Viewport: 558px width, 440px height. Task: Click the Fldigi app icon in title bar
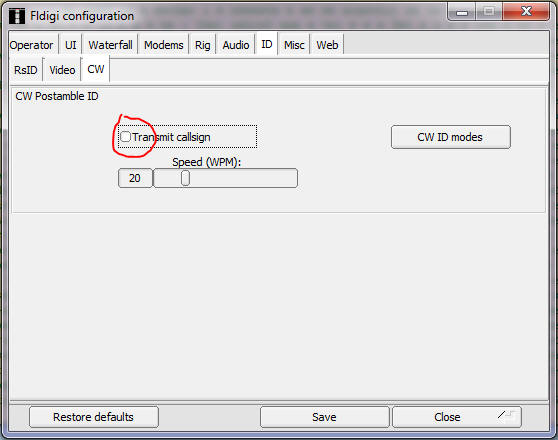tap(17, 16)
